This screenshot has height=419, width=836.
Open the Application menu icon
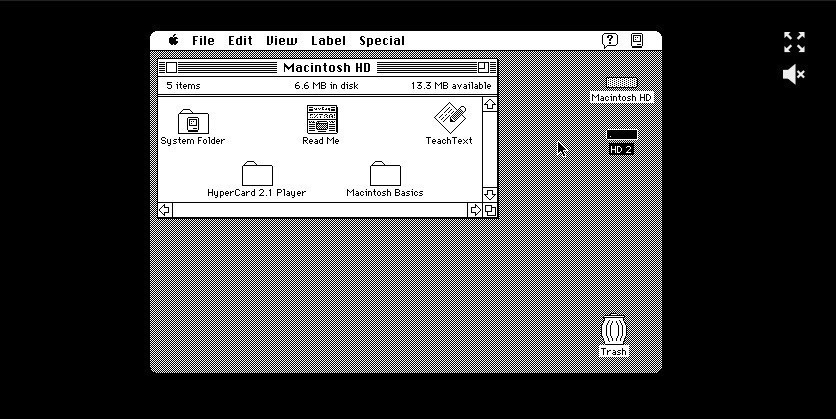tap(637, 41)
